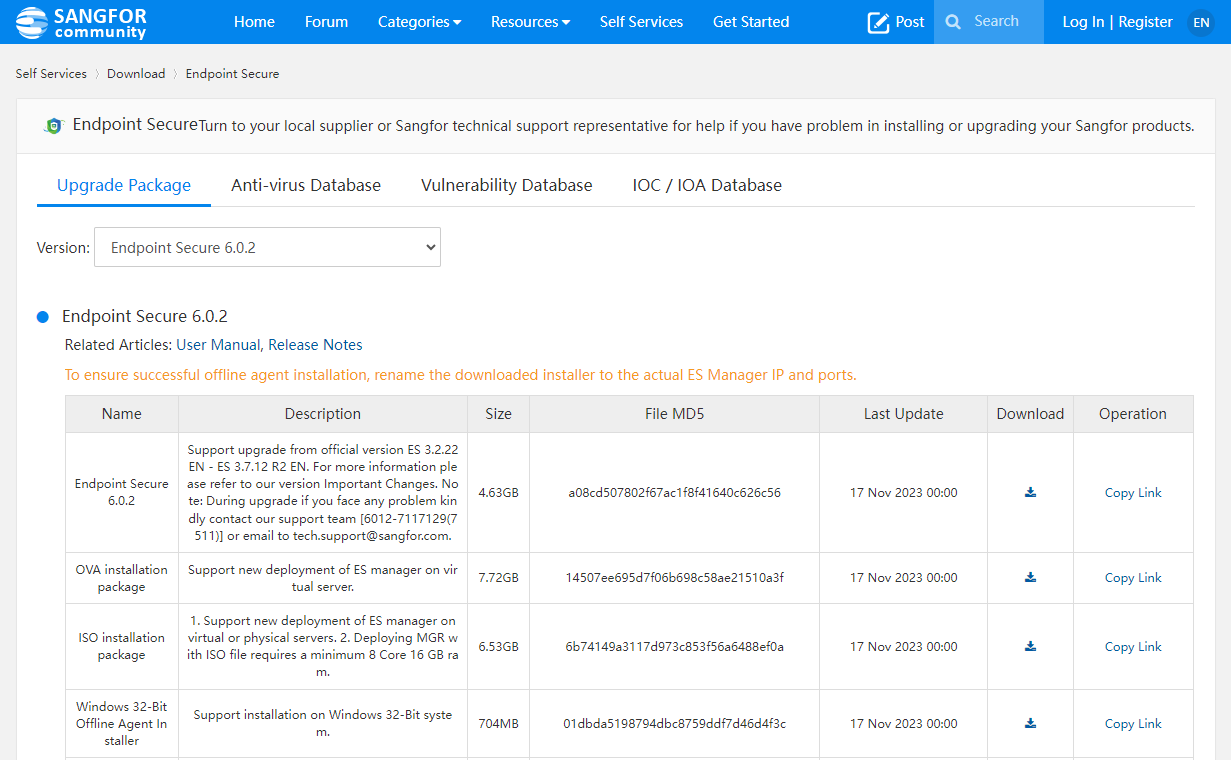Click the Sangfor Community logo
The image size is (1231, 760).
(x=82, y=22)
